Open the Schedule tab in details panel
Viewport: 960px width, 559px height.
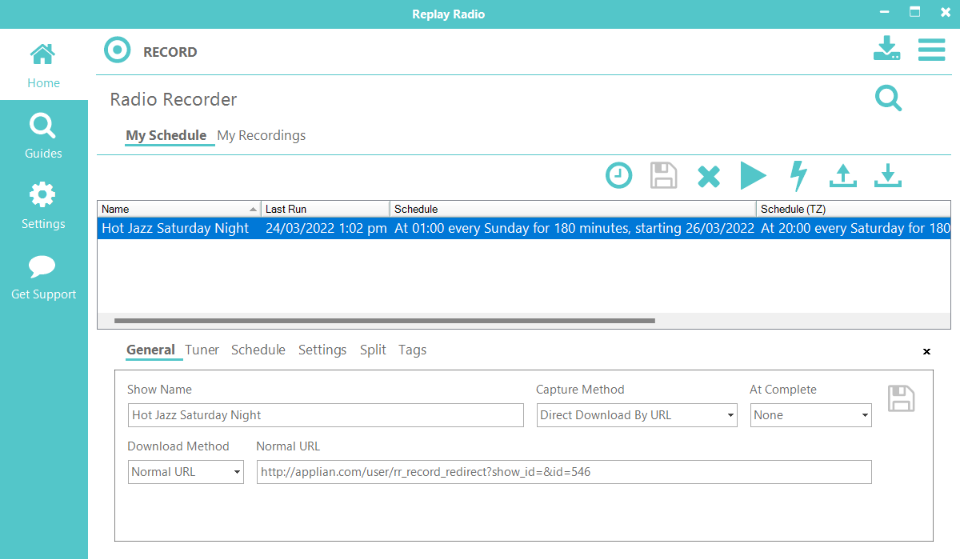point(258,350)
